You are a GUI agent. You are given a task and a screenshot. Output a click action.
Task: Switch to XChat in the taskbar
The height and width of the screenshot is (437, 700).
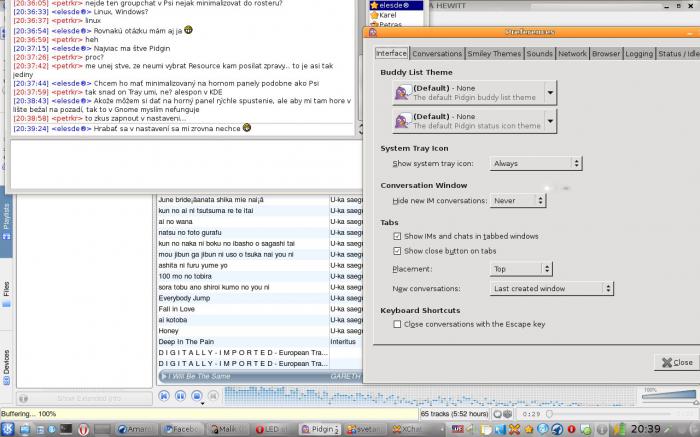tap(411, 429)
